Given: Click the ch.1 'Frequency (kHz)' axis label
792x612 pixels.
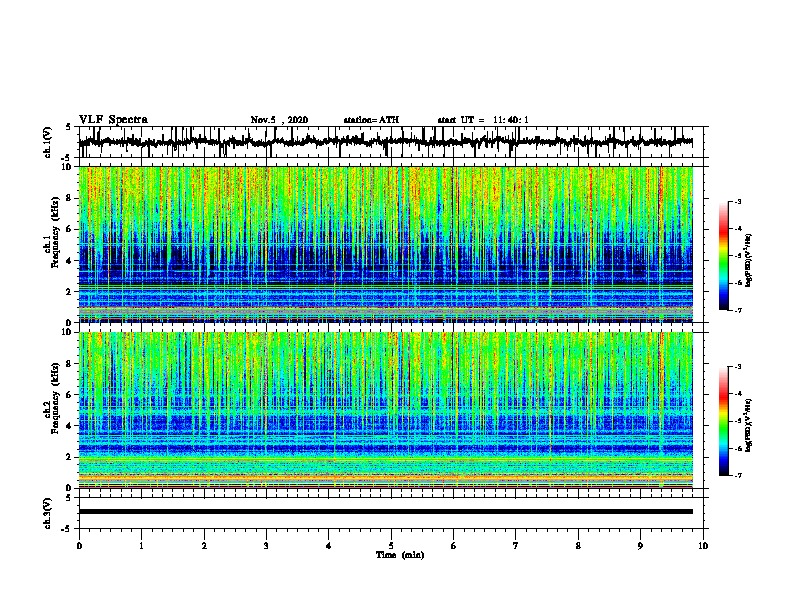Looking at the screenshot, I should pos(55,233).
